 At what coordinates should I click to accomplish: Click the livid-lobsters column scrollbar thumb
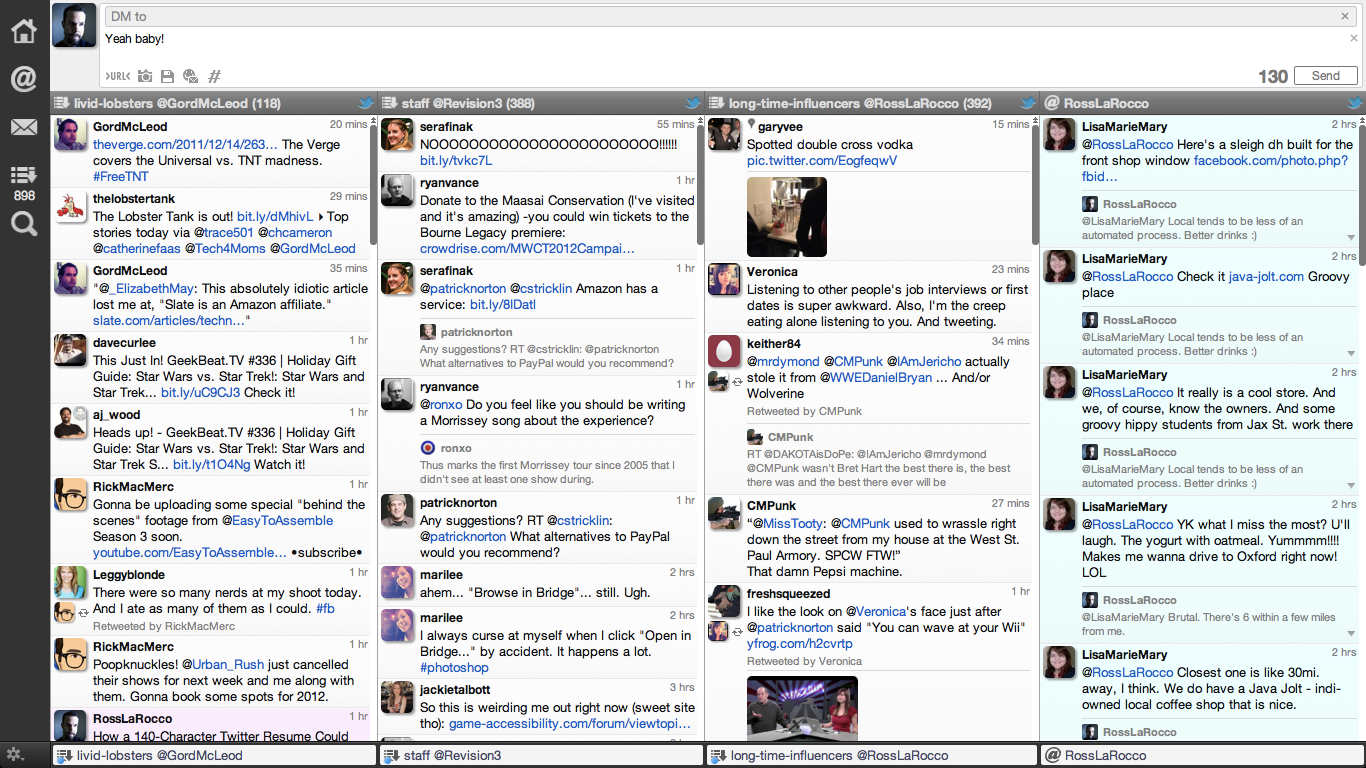(x=374, y=186)
